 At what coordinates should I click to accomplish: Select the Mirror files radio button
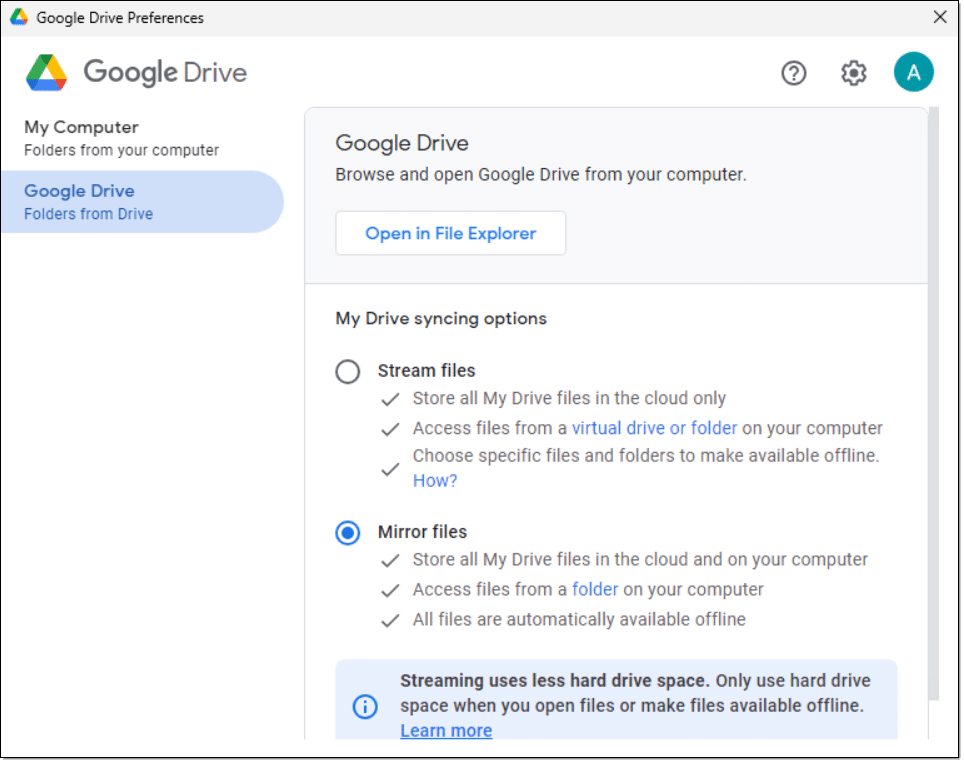tap(347, 533)
